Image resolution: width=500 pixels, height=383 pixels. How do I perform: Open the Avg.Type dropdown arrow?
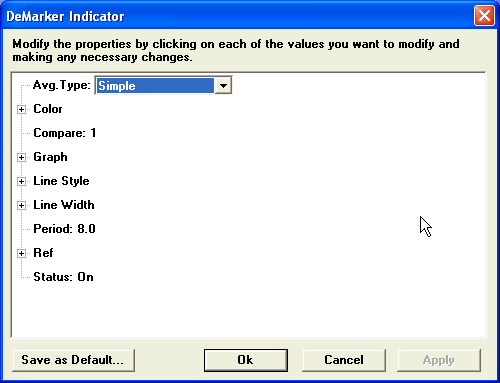[x=223, y=86]
